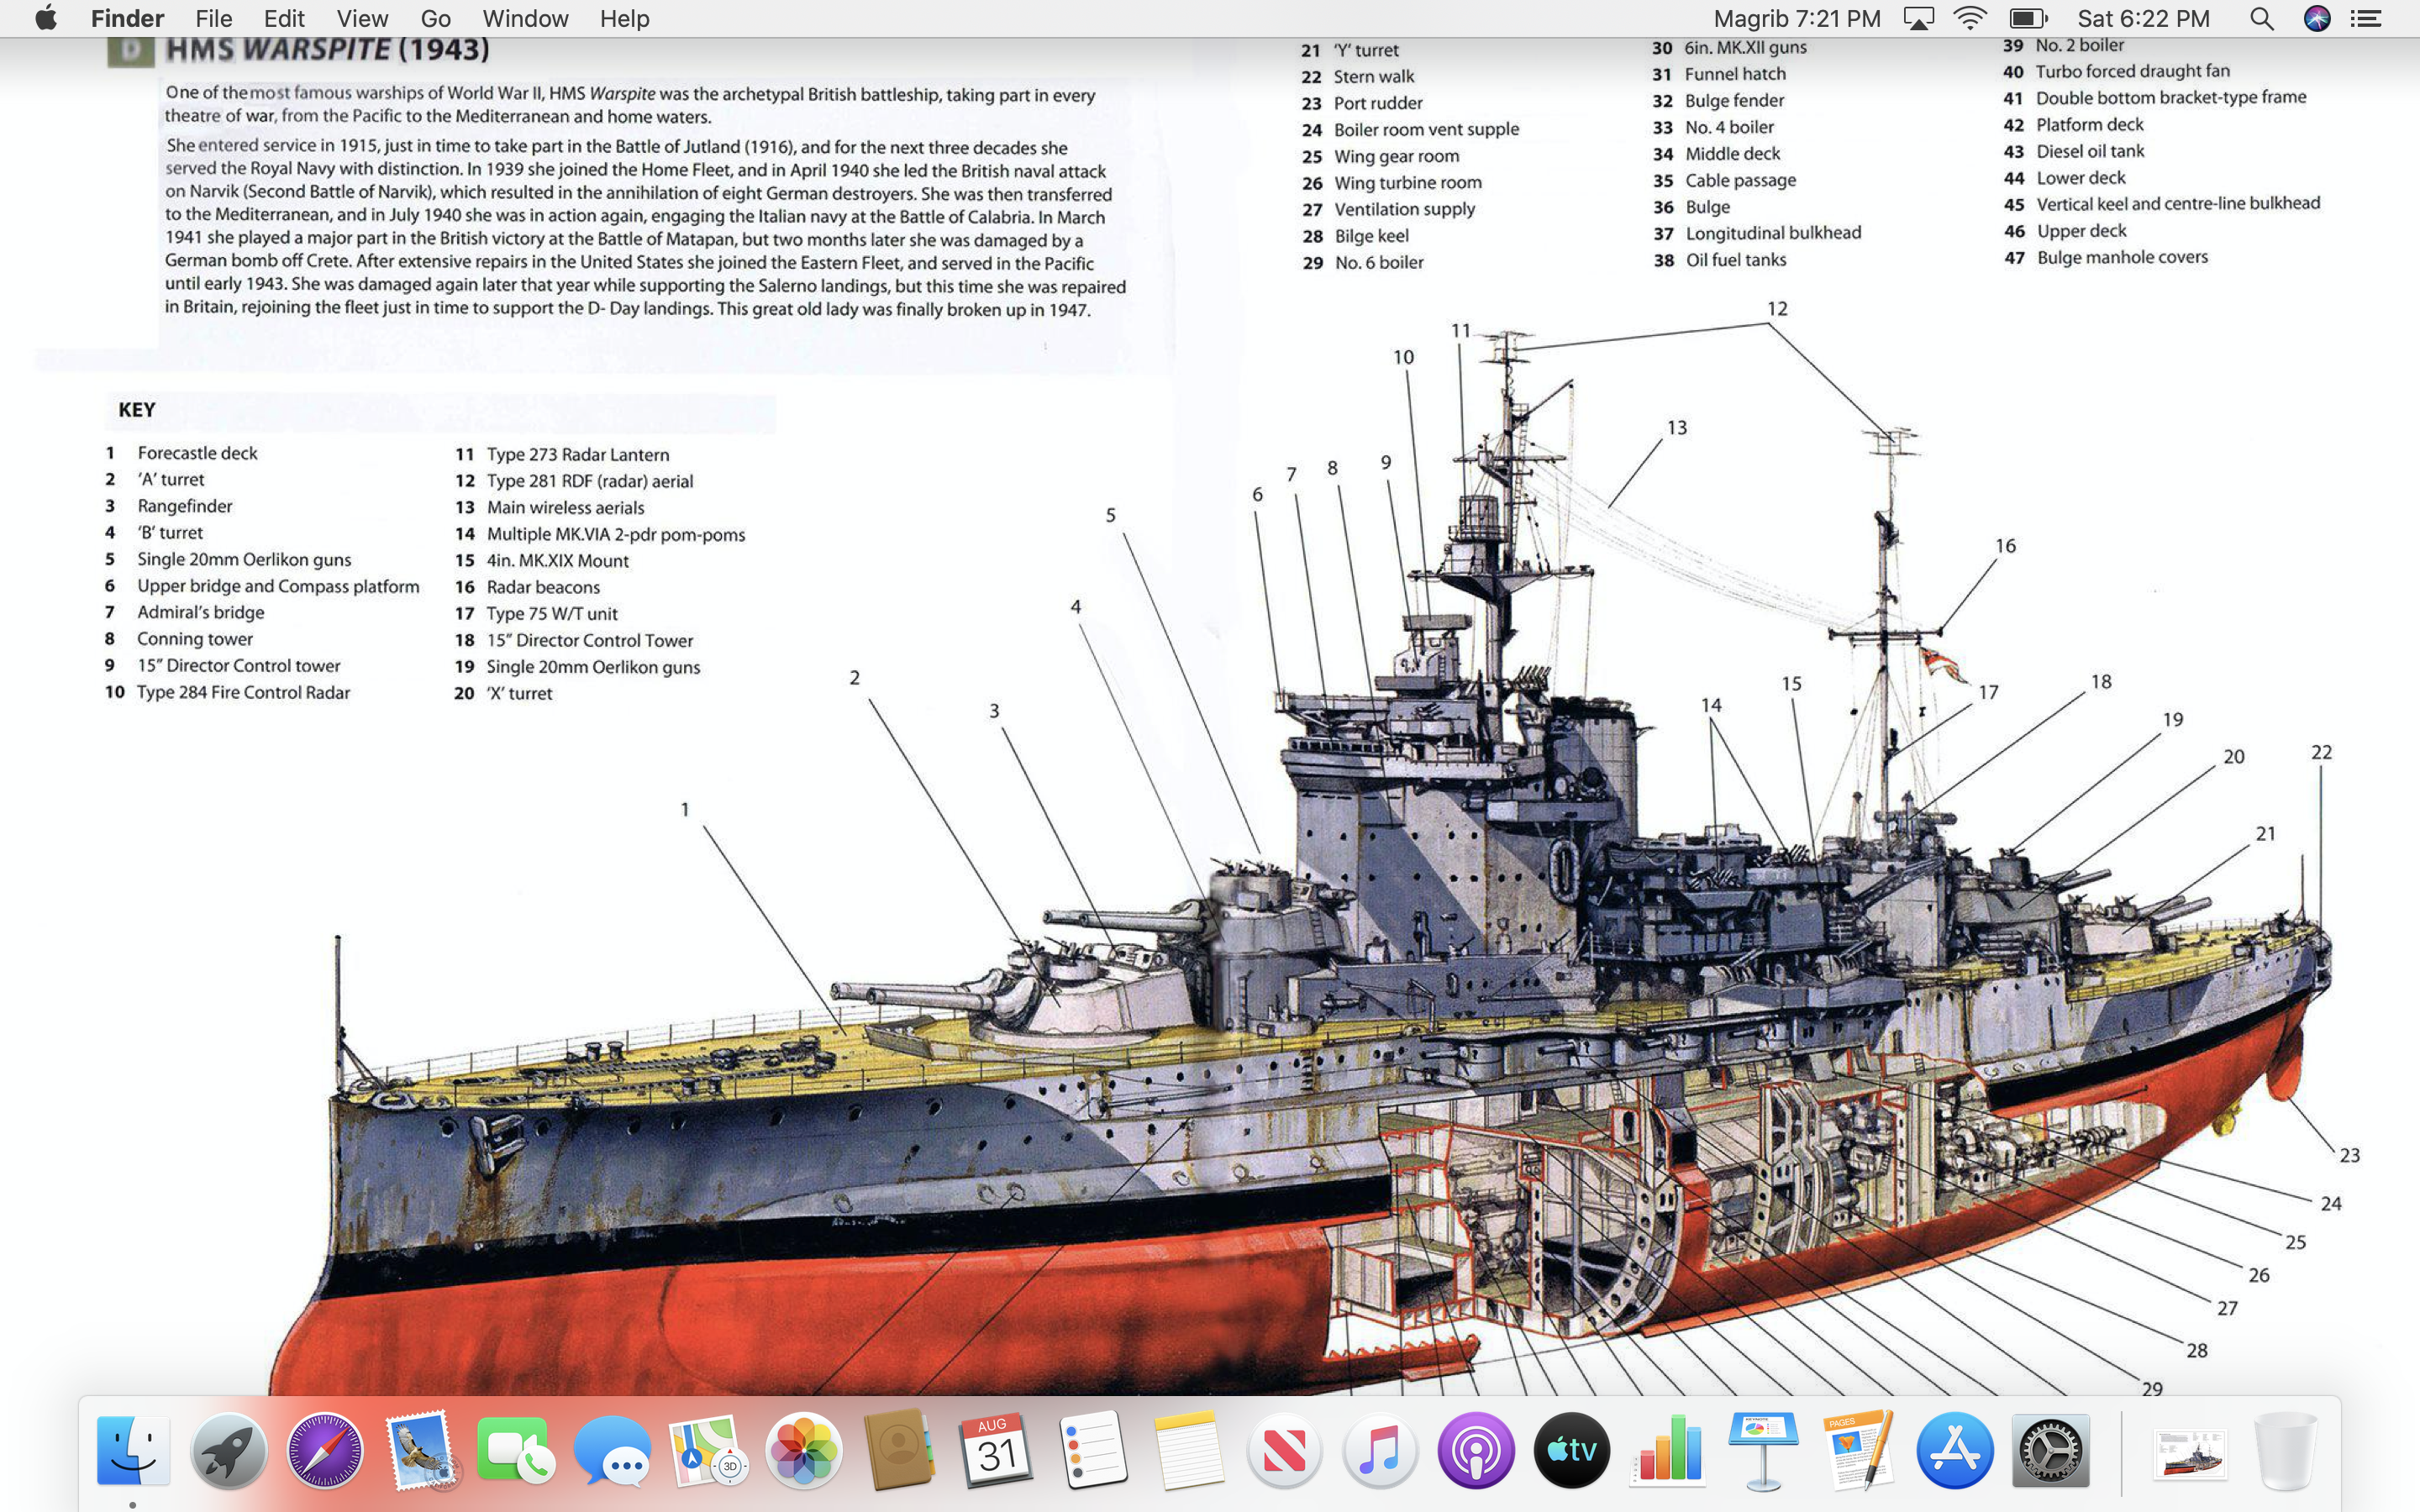Launch Photos app from dock
This screenshot has height=1512, width=2420.
[x=804, y=1450]
